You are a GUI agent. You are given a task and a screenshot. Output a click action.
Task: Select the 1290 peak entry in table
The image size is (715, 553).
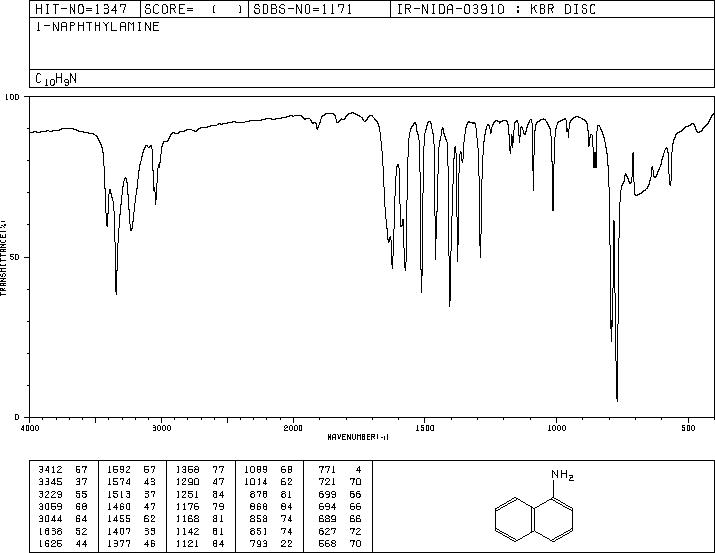(x=200, y=481)
